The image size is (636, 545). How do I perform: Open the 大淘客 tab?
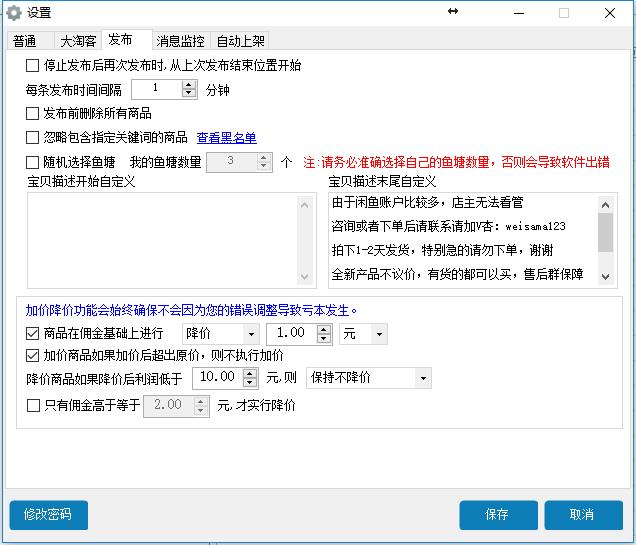click(78, 41)
